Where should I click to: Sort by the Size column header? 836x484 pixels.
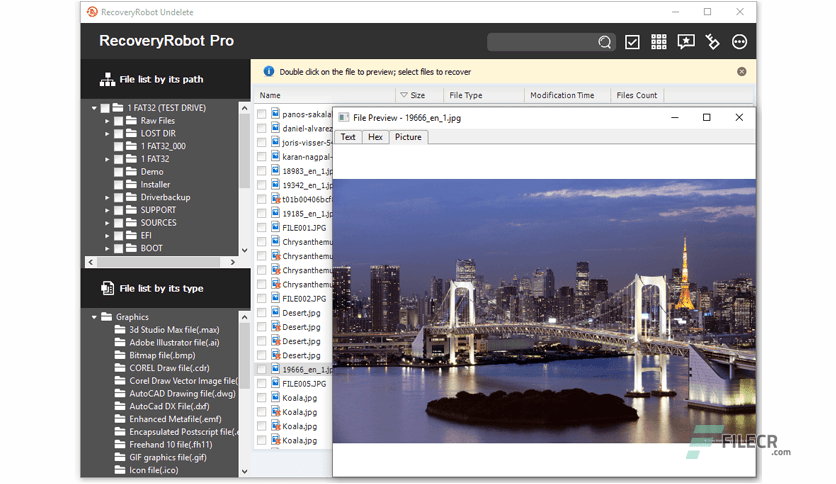419,95
